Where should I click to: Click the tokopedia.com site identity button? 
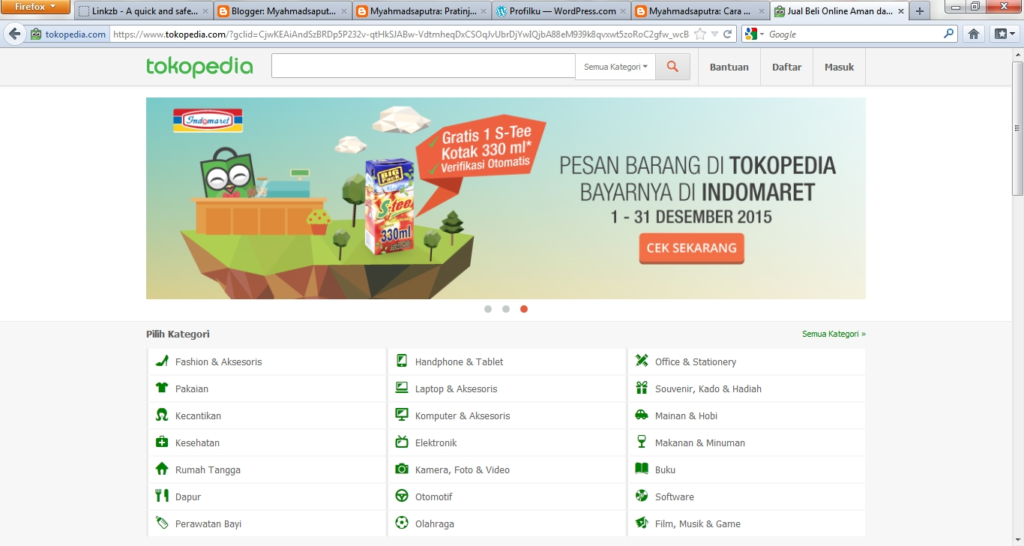(x=69, y=34)
